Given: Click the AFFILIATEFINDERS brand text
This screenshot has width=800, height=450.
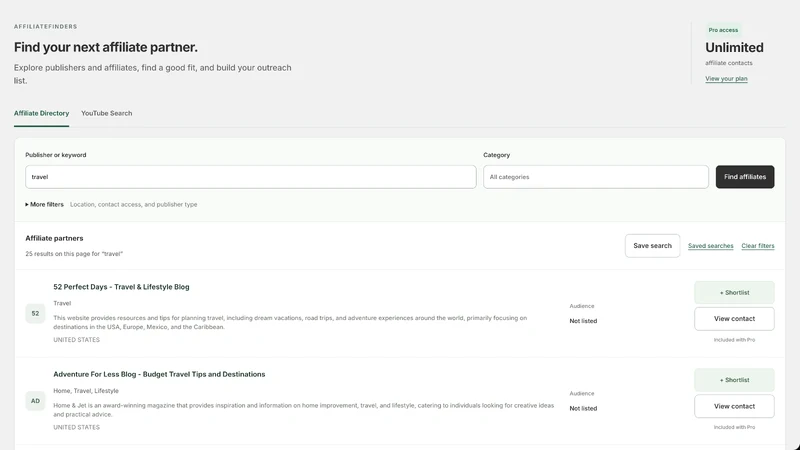Looking at the screenshot, I should click(45, 27).
